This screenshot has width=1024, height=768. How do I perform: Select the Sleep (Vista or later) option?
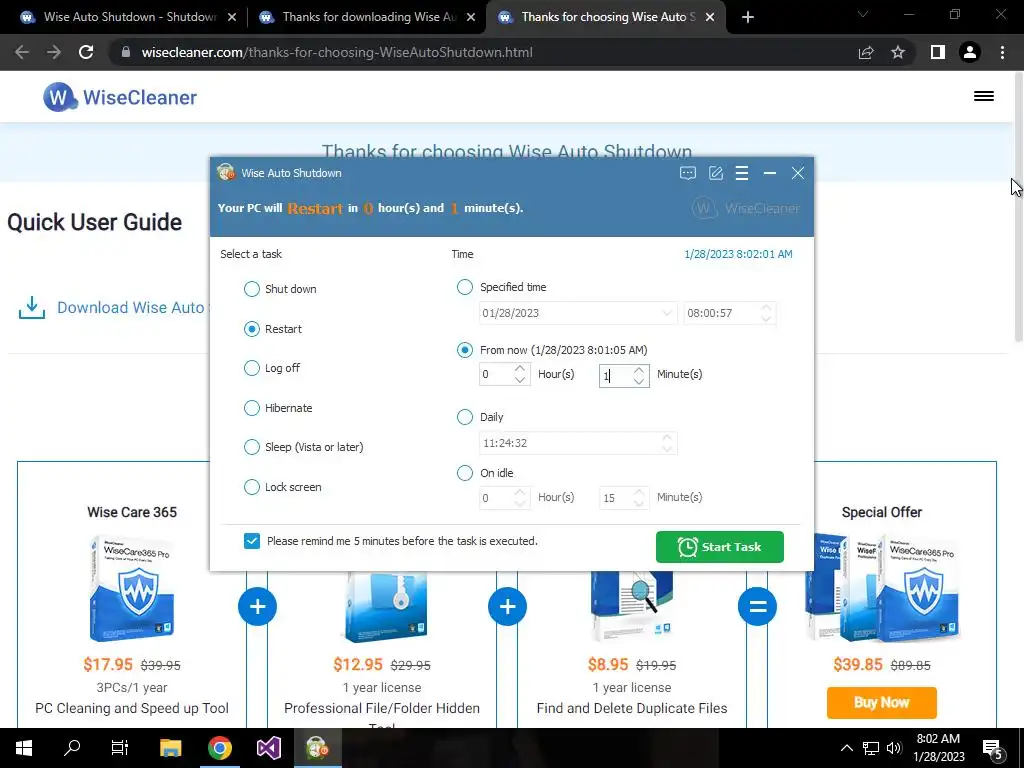(x=251, y=447)
